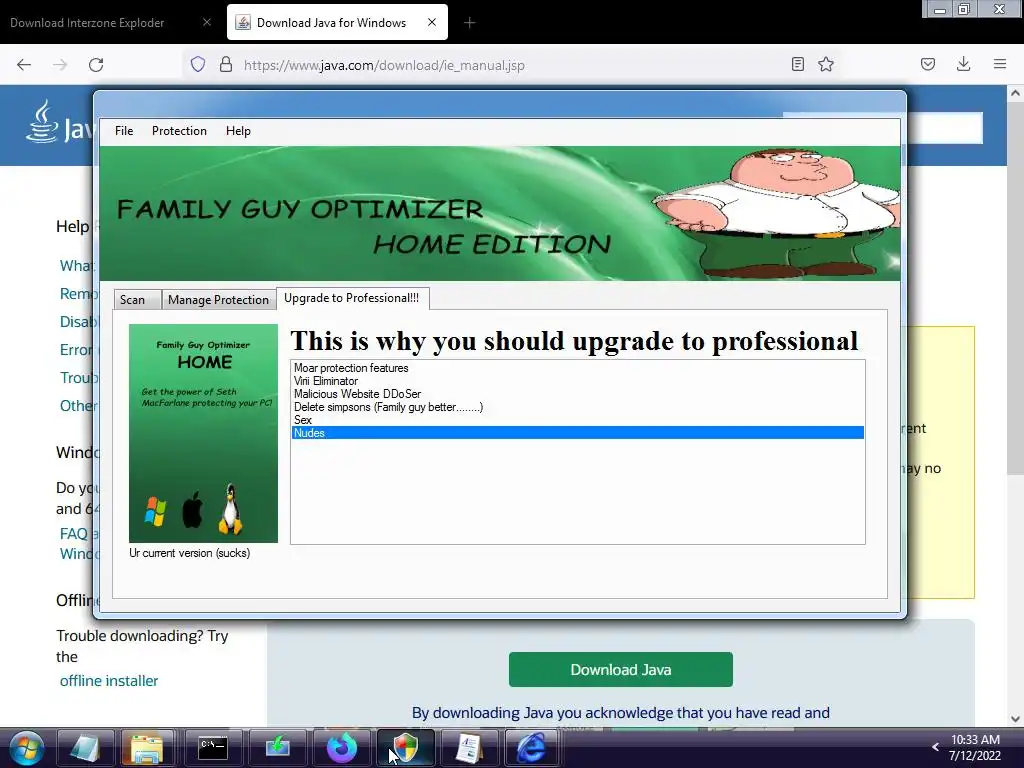Open the tracking protection shield icon

coord(198,64)
